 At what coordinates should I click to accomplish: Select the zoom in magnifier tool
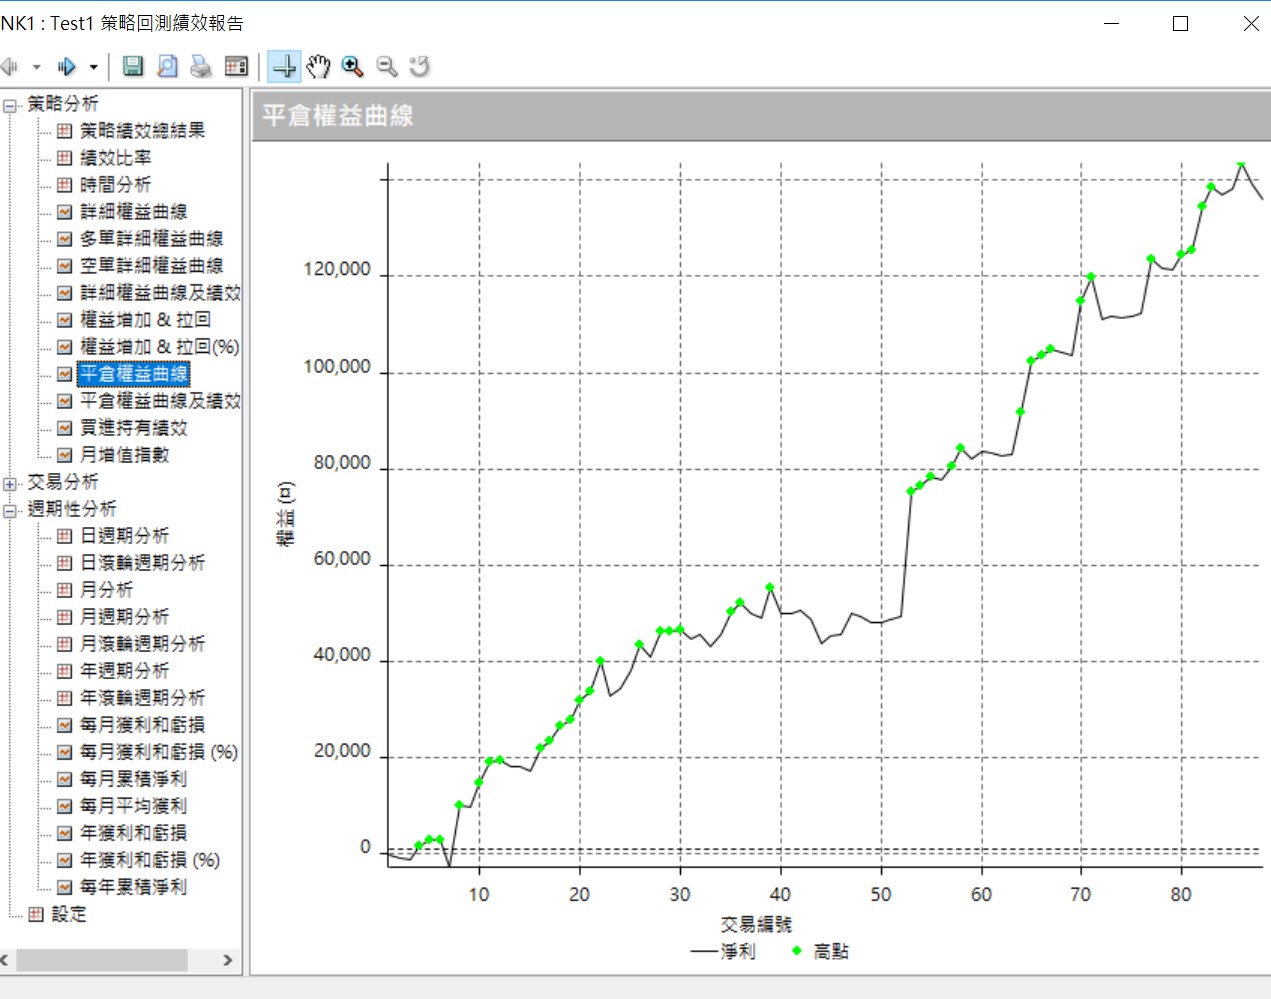pos(352,66)
